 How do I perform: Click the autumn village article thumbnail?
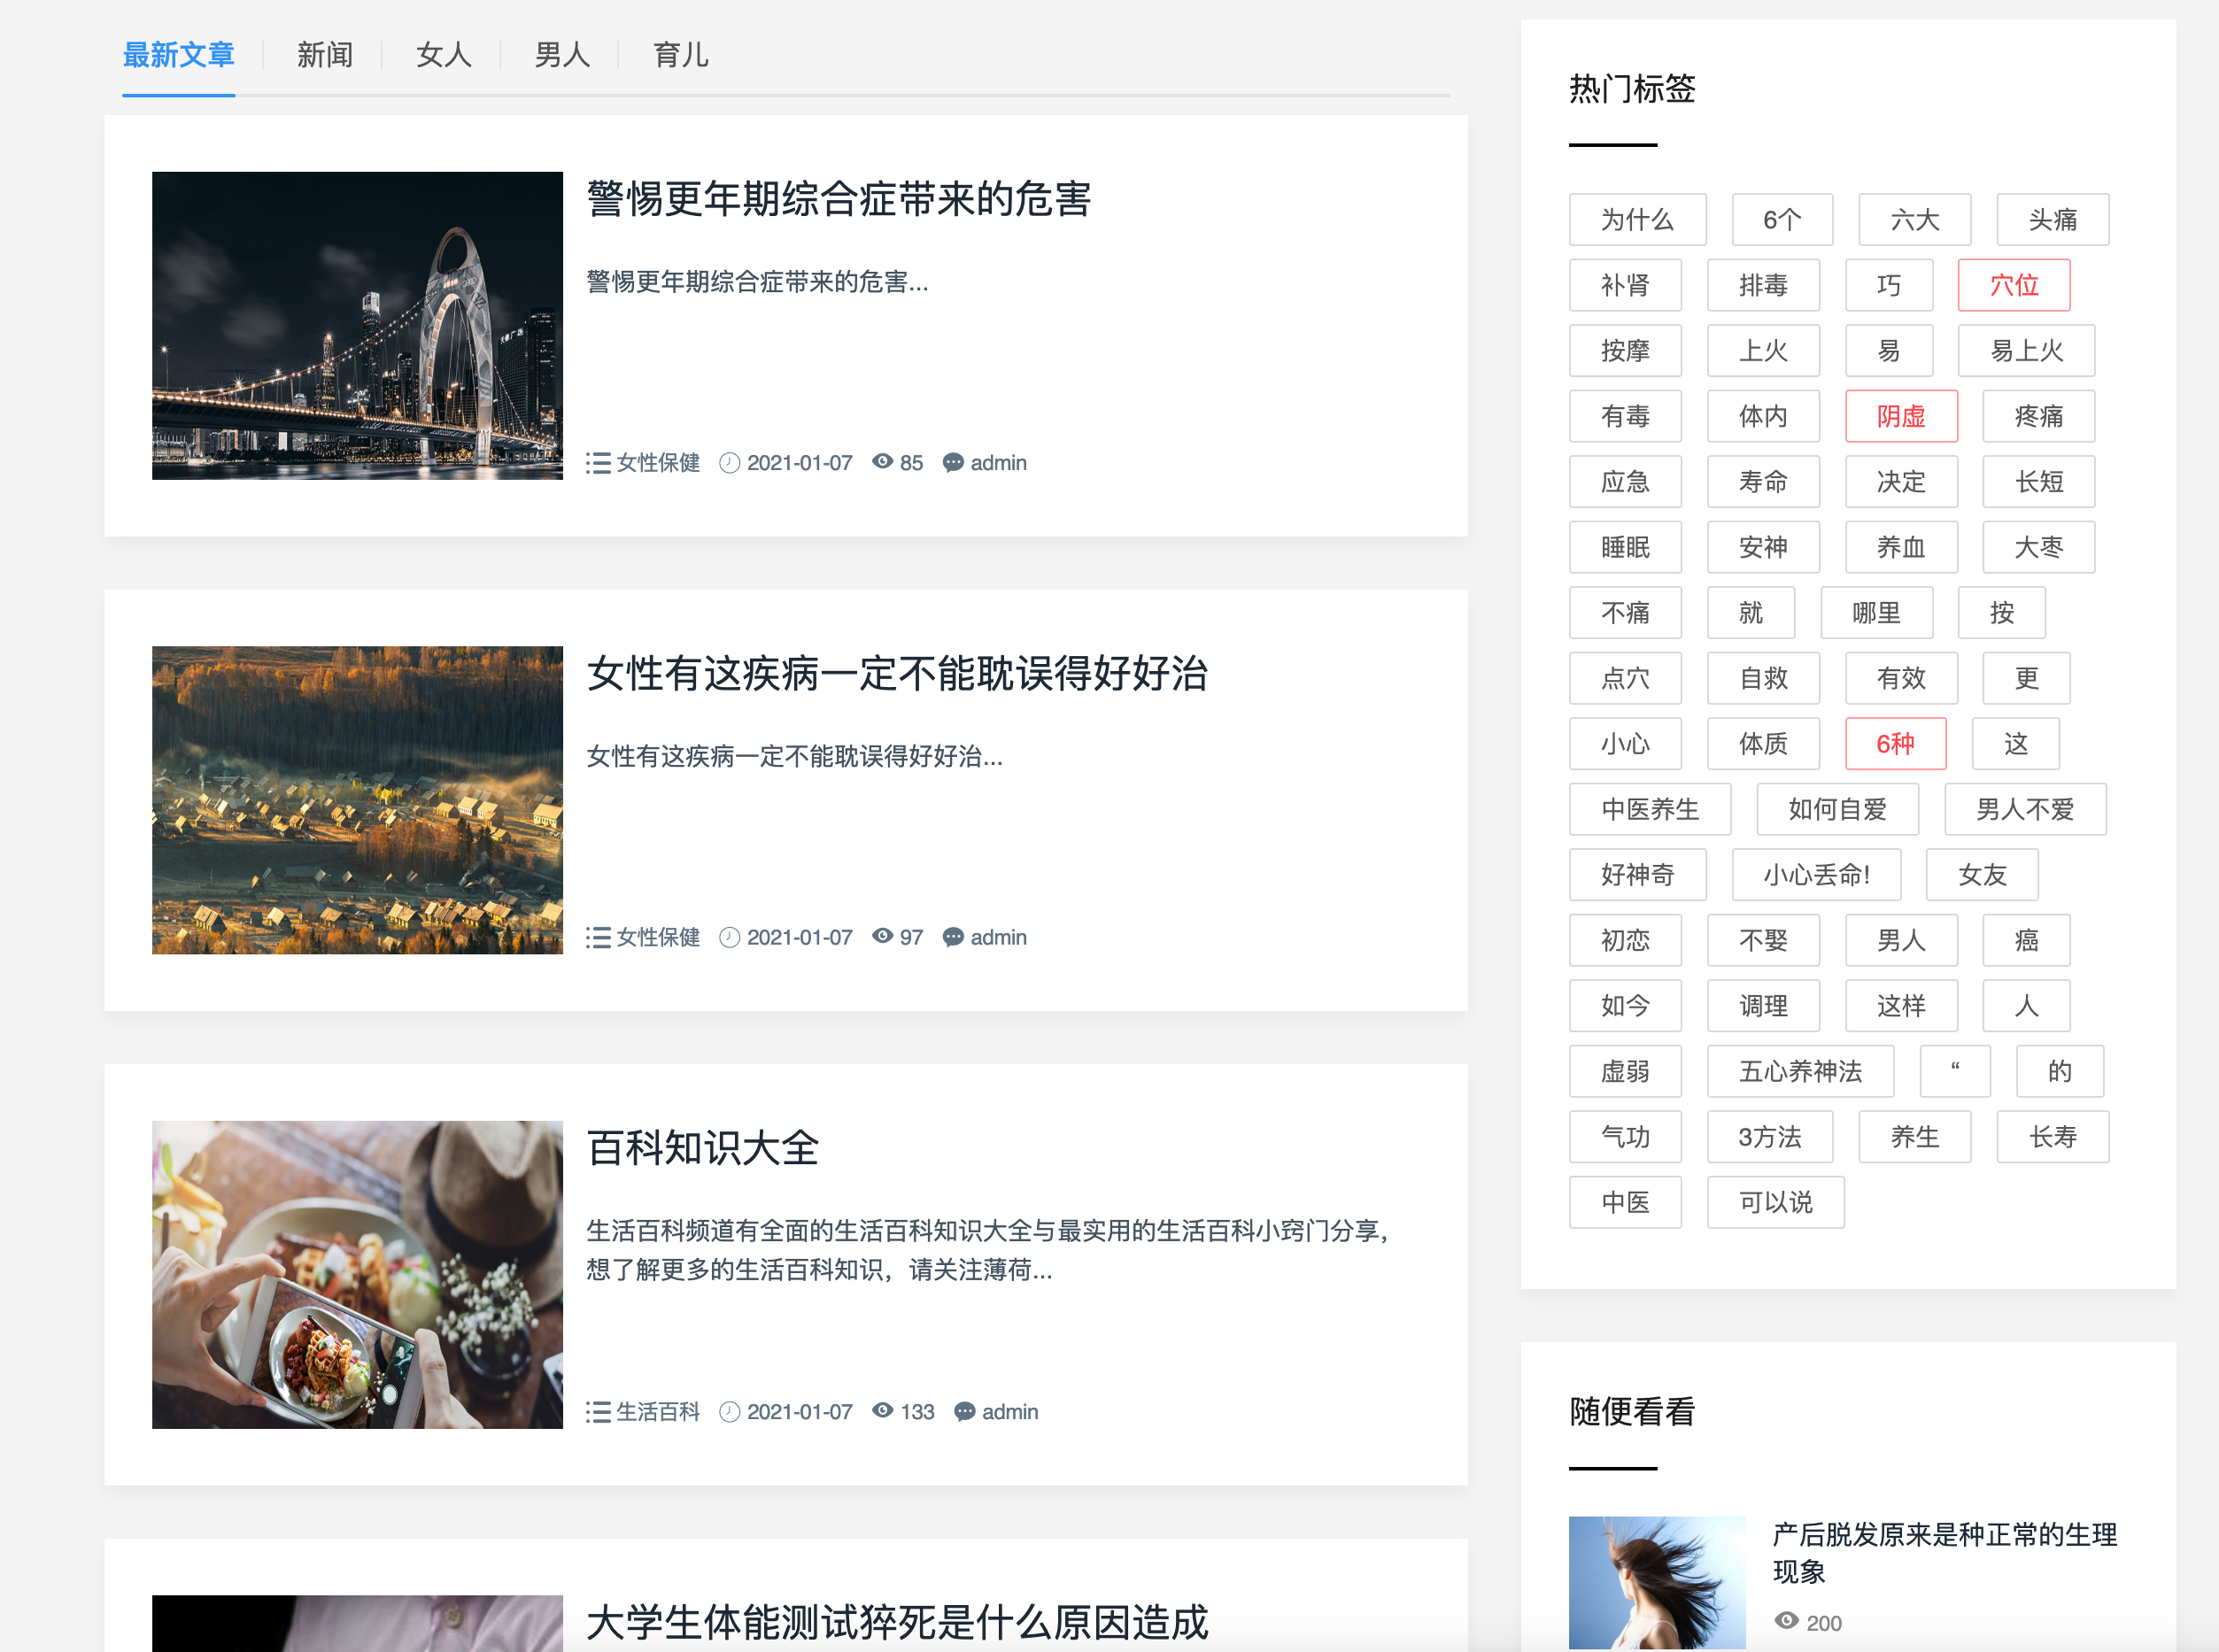357,800
